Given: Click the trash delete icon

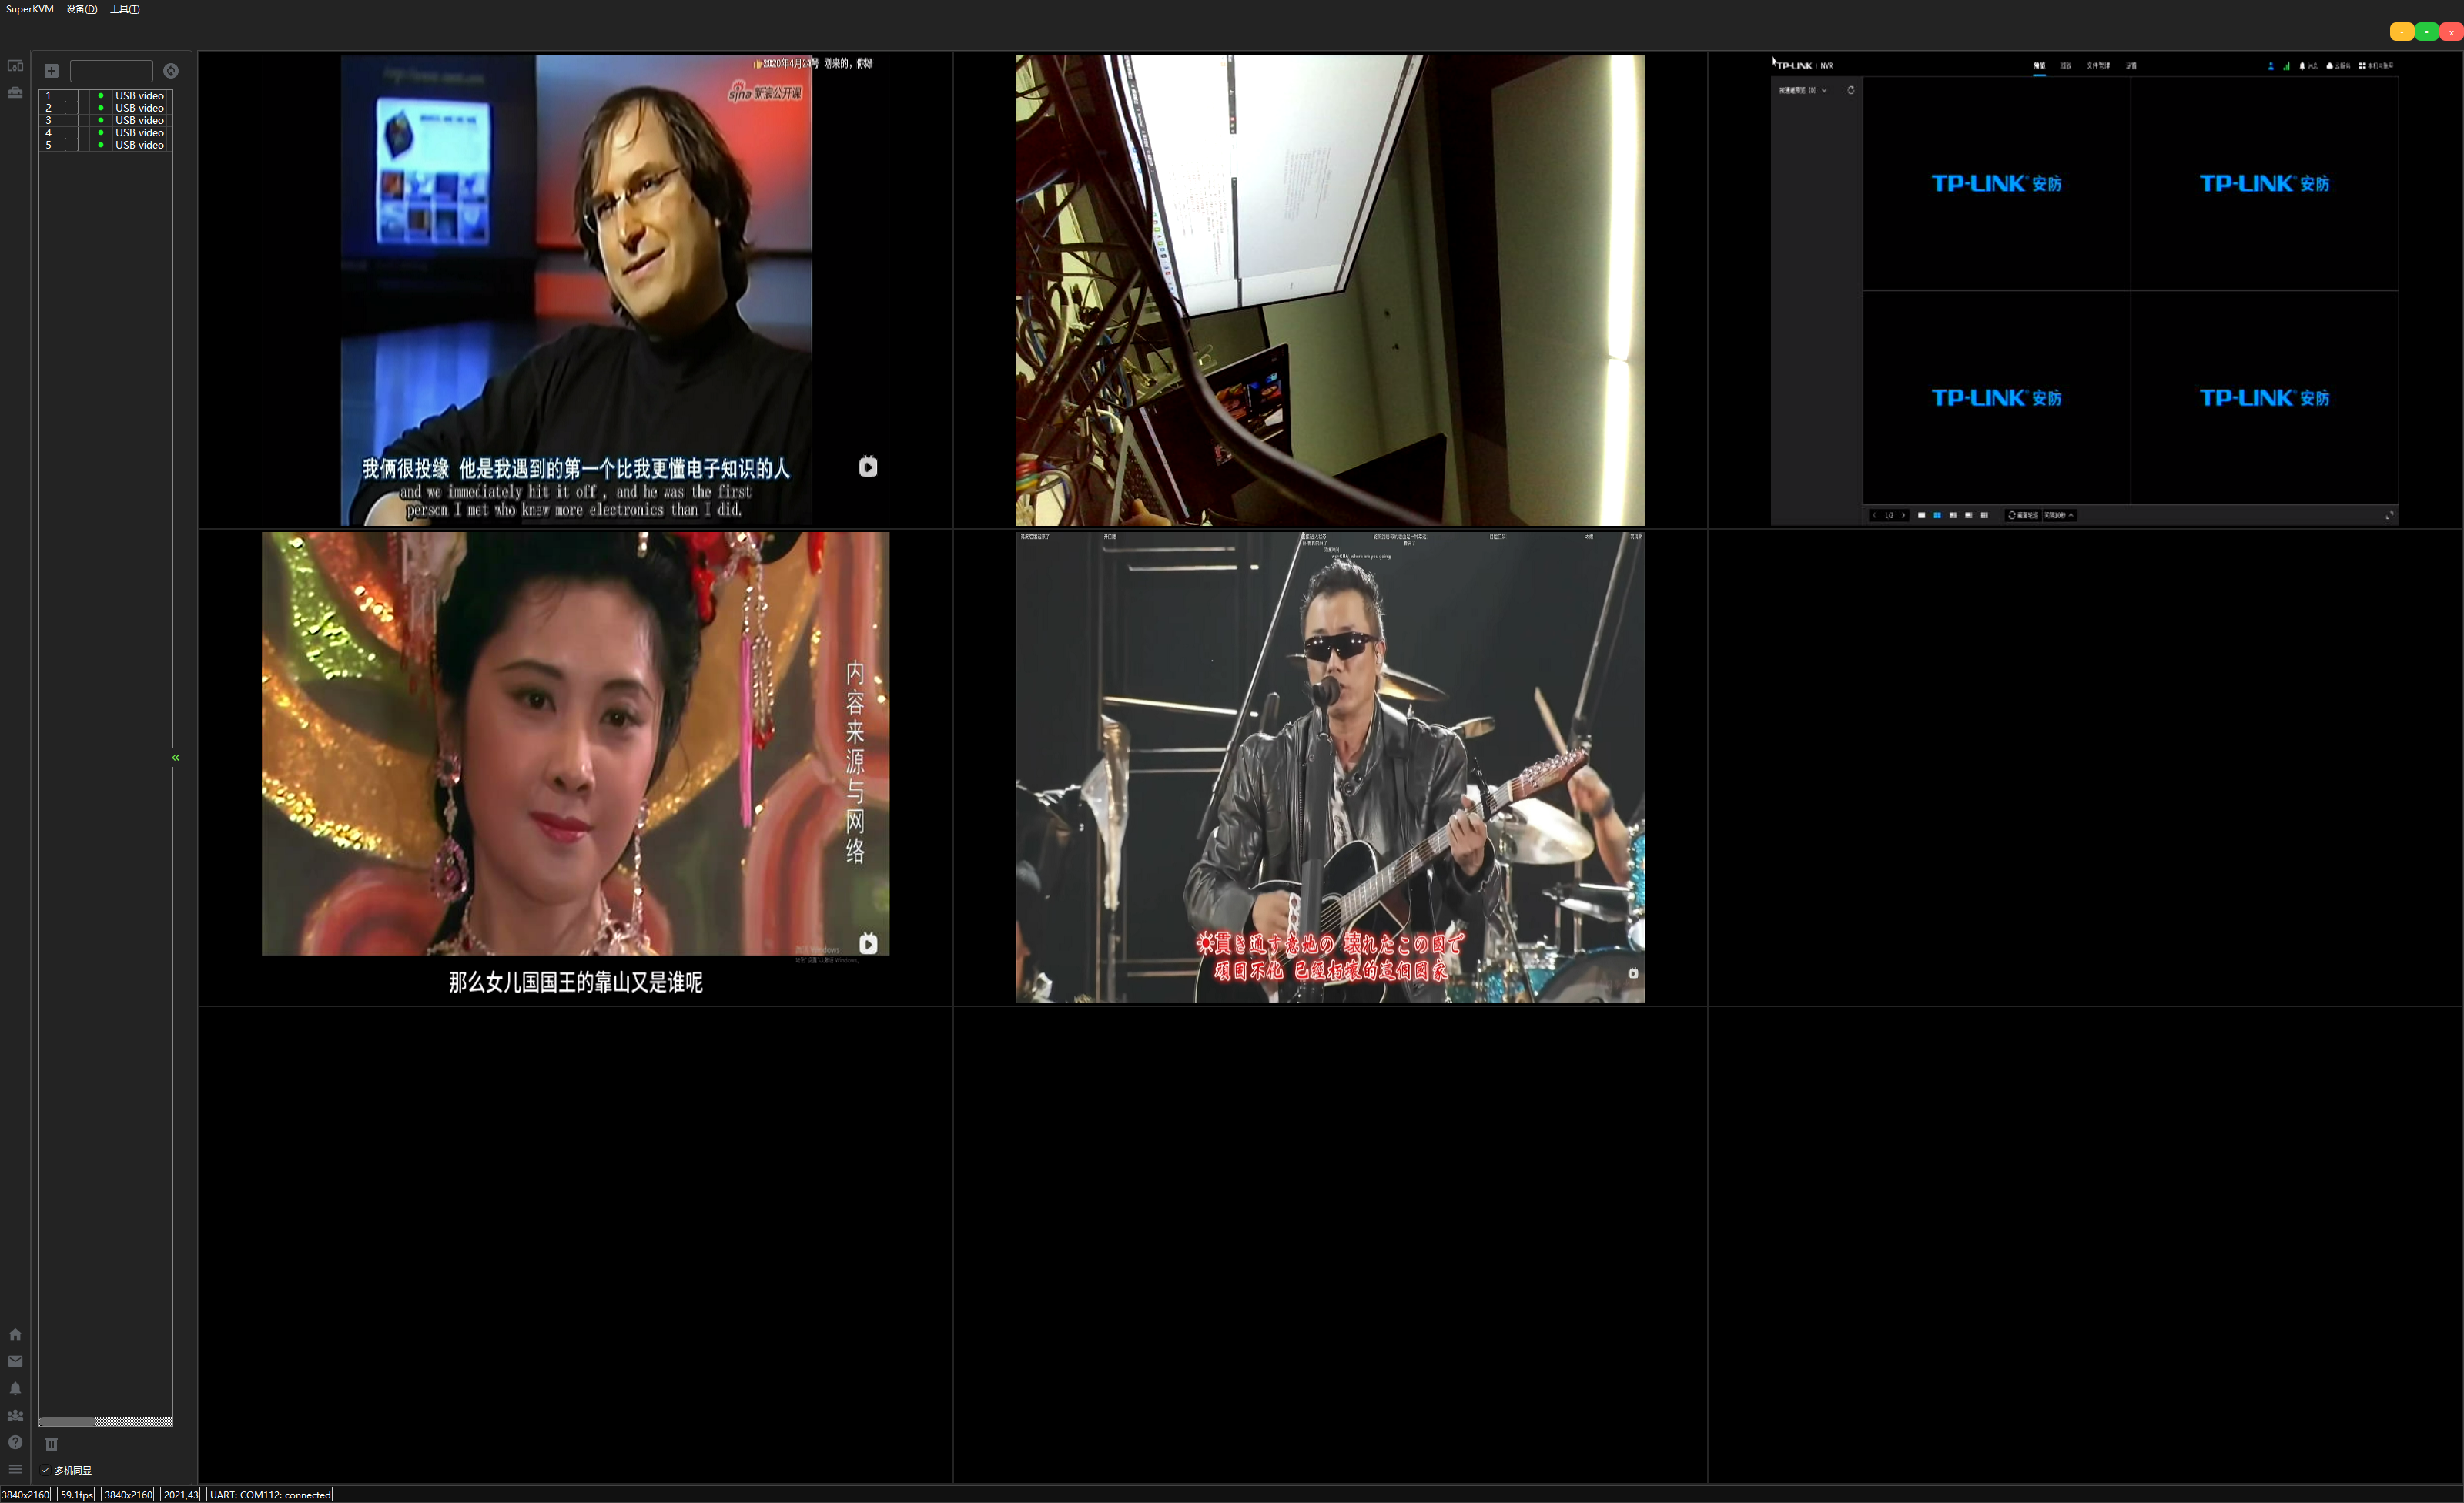Looking at the screenshot, I should (52, 1444).
